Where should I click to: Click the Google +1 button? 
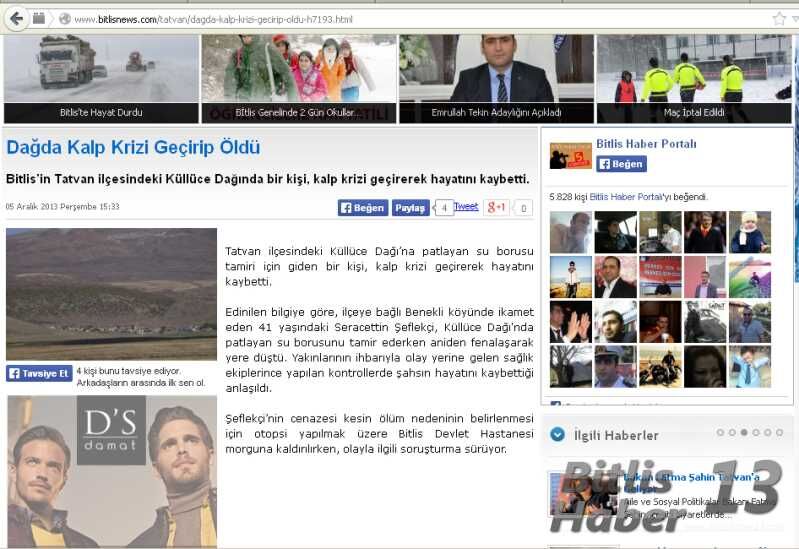496,208
